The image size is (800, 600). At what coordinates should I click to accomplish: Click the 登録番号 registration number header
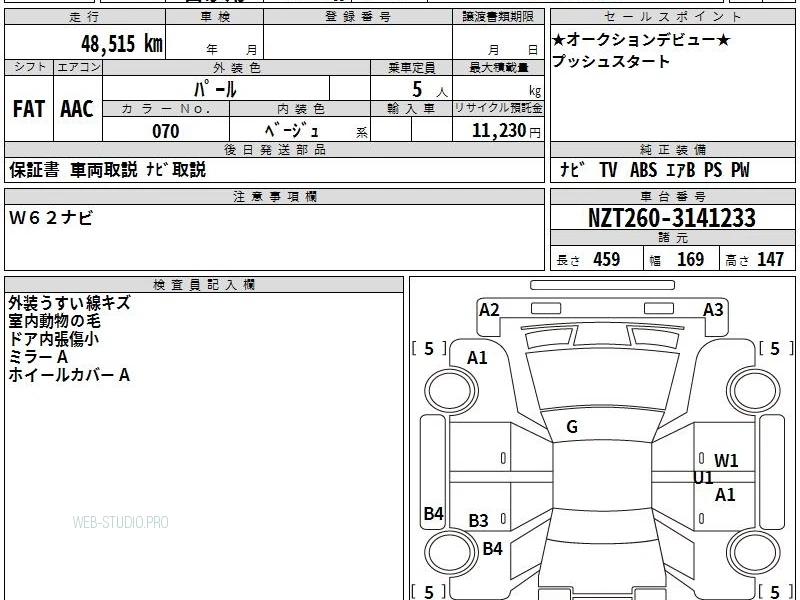point(358,17)
